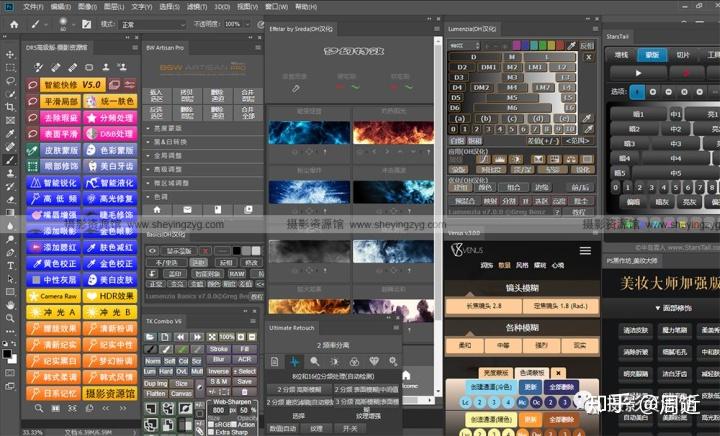This screenshot has width=720, height=436.
Task: Select the Hand tool
Action: click(x=10, y=305)
